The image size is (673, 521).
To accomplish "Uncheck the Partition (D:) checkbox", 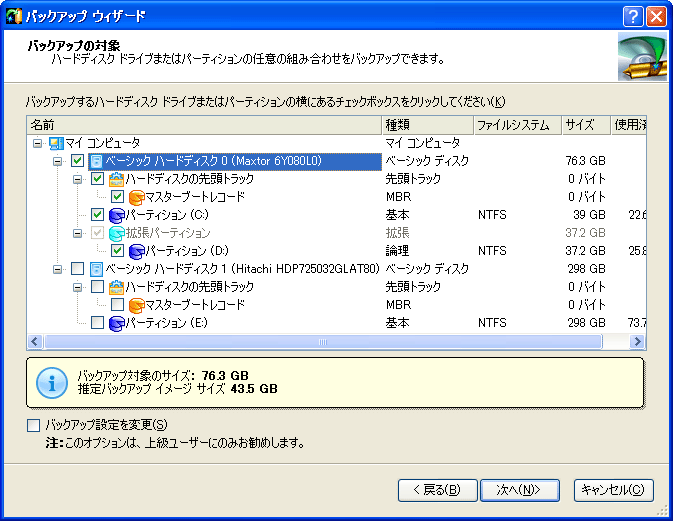I will pos(117,251).
